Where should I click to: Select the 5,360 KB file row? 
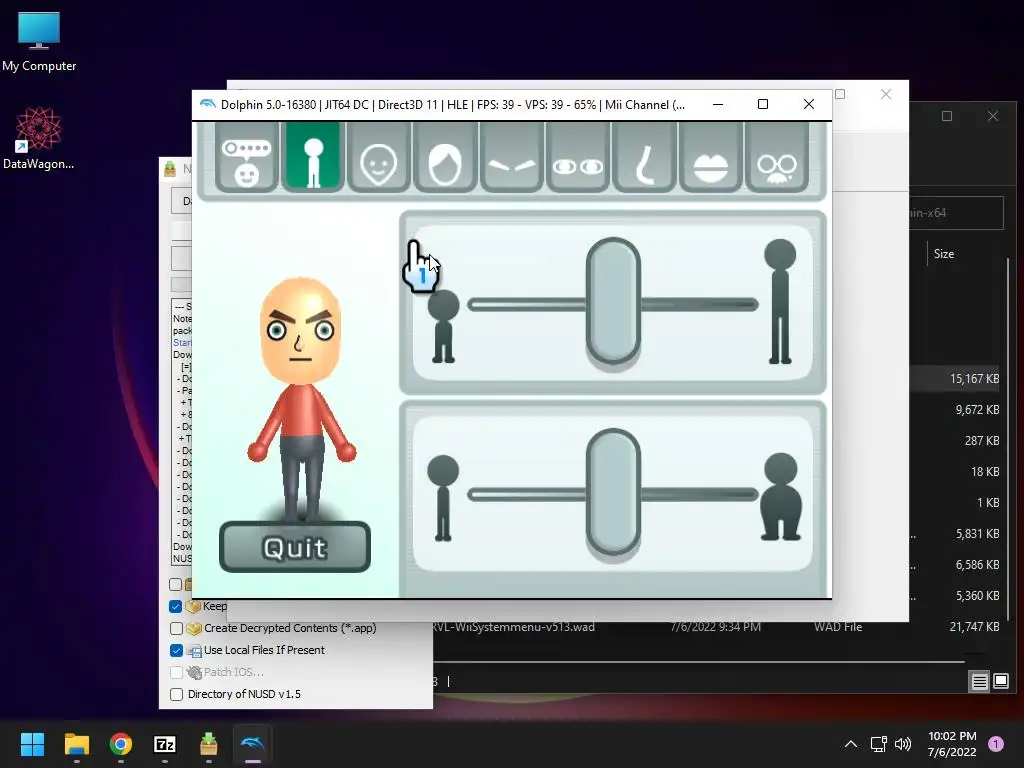tap(954, 596)
